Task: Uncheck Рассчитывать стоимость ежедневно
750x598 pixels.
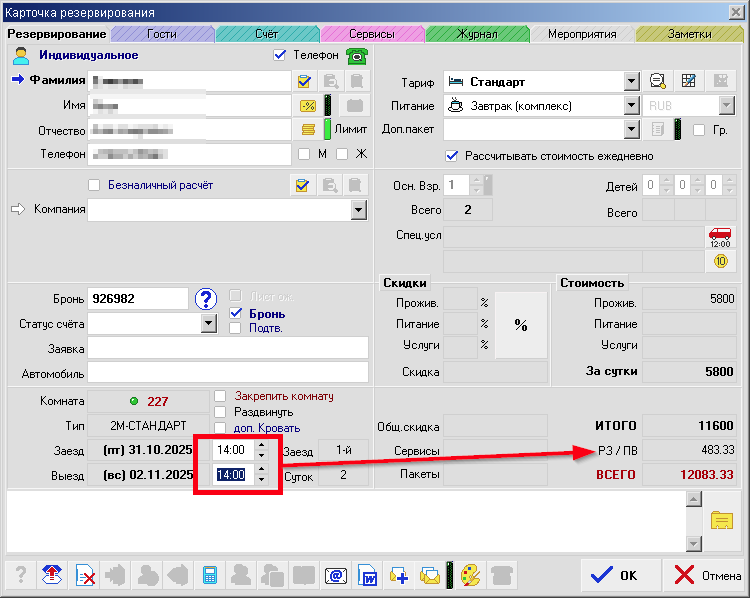Action: coord(452,155)
